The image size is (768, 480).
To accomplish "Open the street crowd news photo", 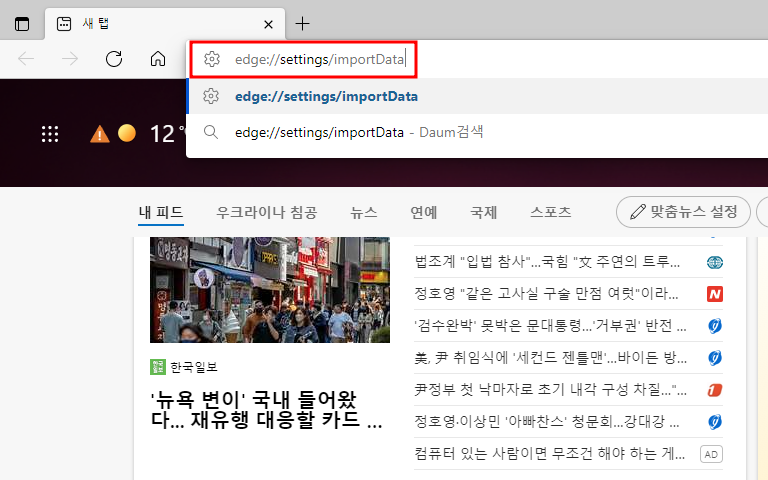I will point(270,290).
